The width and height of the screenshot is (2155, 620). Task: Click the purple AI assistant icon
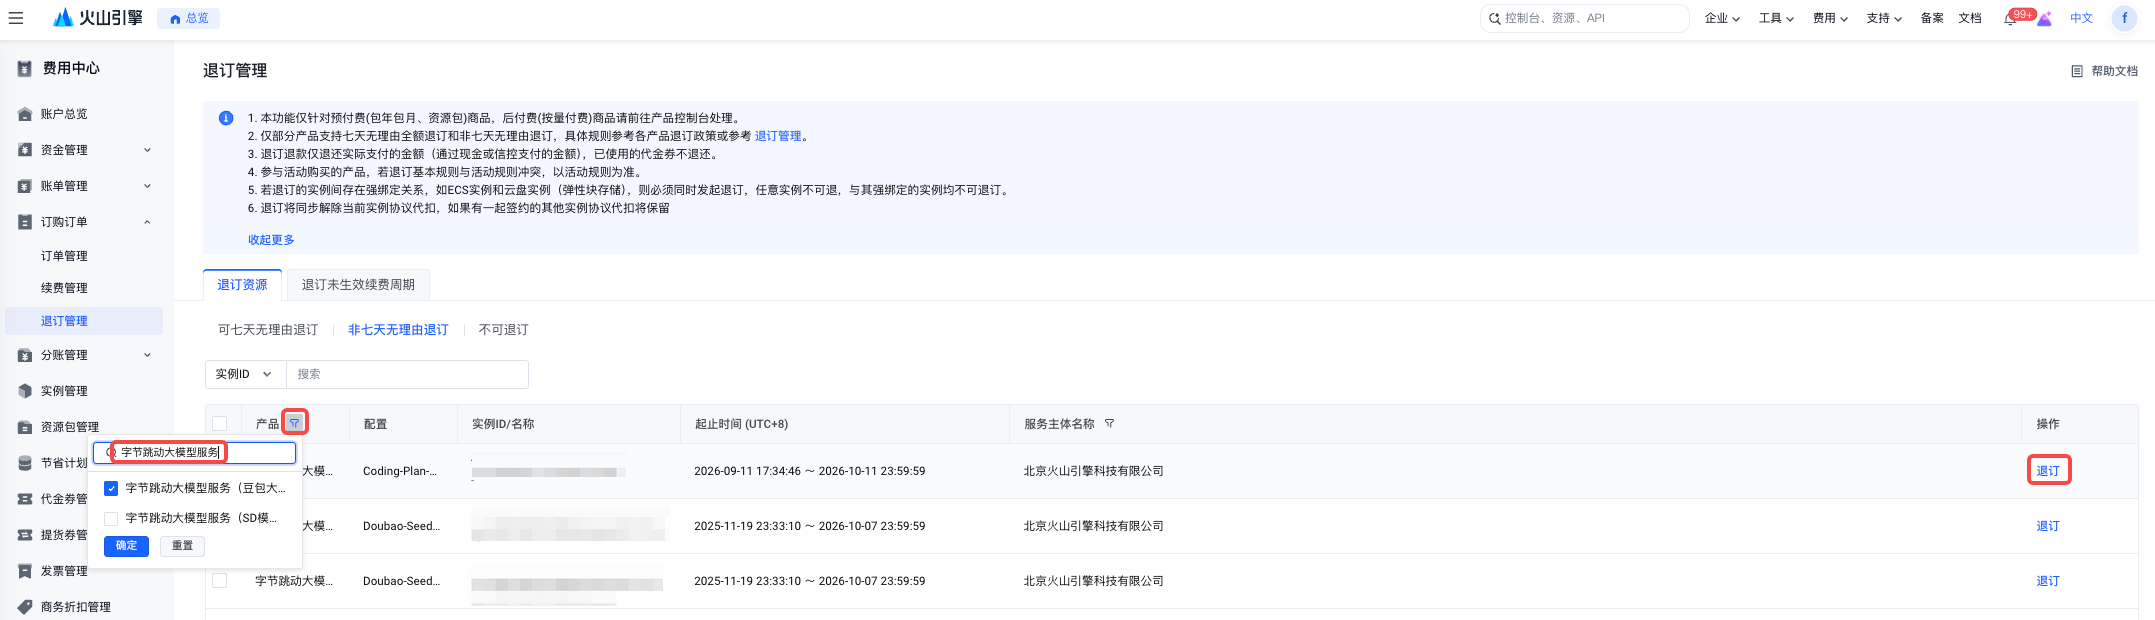click(2044, 18)
